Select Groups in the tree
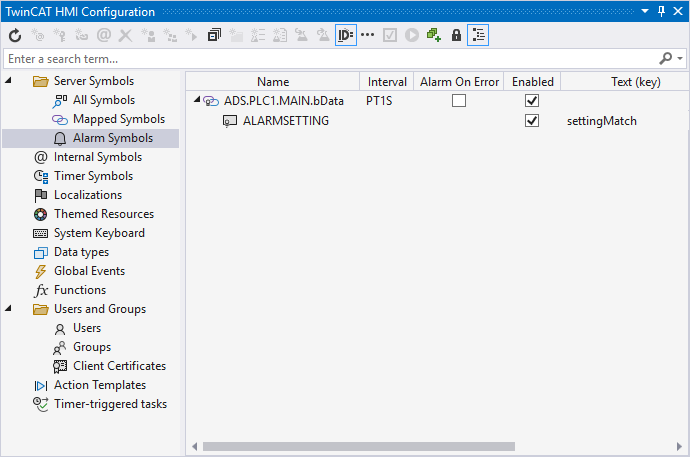690x457 pixels. pyautogui.click(x=92, y=347)
